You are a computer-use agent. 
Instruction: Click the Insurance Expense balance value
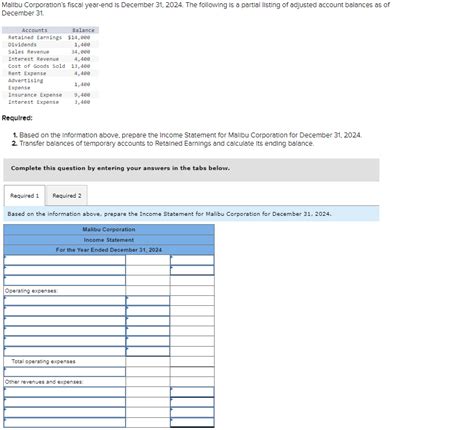coord(82,95)
